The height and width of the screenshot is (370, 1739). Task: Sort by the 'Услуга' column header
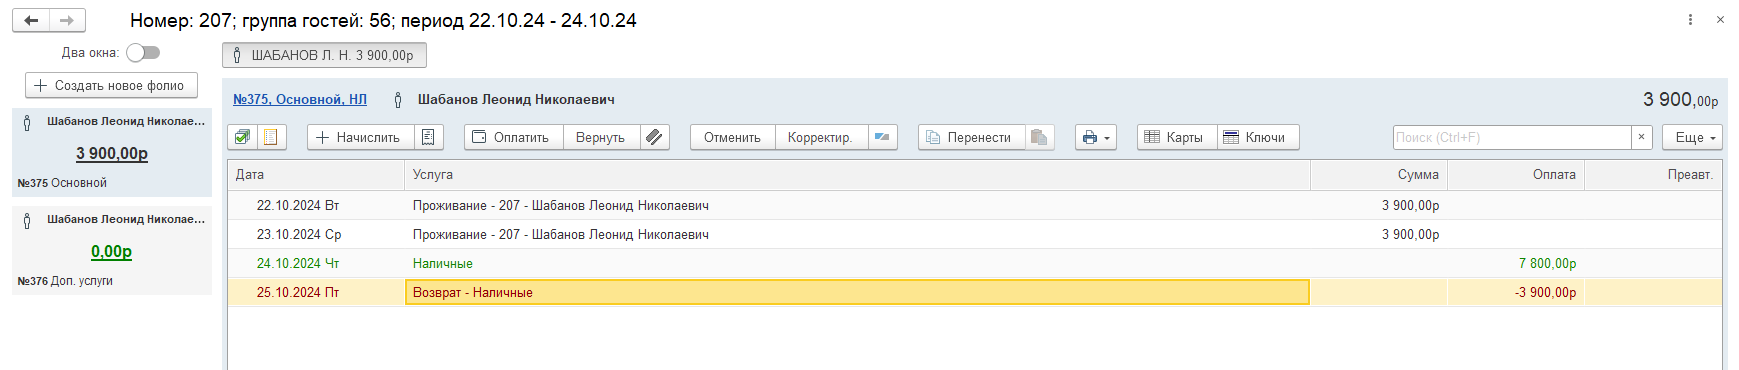(857, 174)
